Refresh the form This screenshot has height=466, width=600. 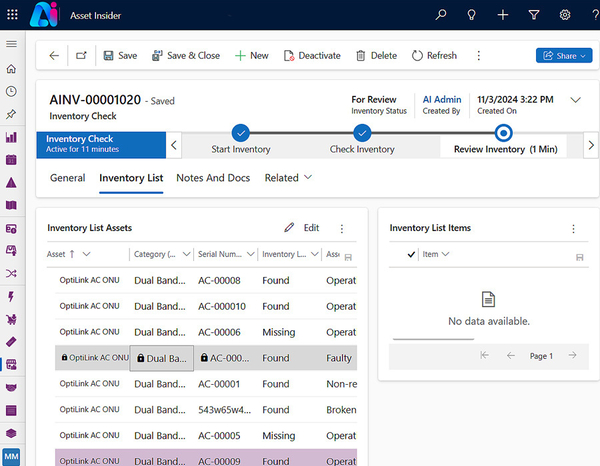[x=434, y=56]
